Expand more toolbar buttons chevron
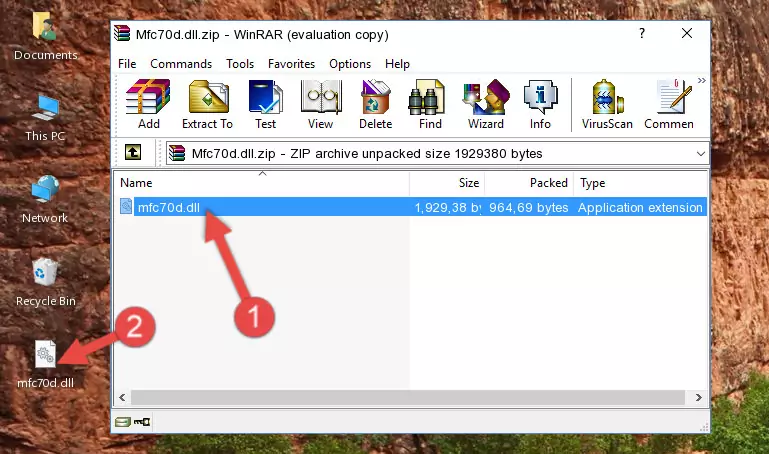The width and height of the screenshot is (769, 454). [702, 81]
